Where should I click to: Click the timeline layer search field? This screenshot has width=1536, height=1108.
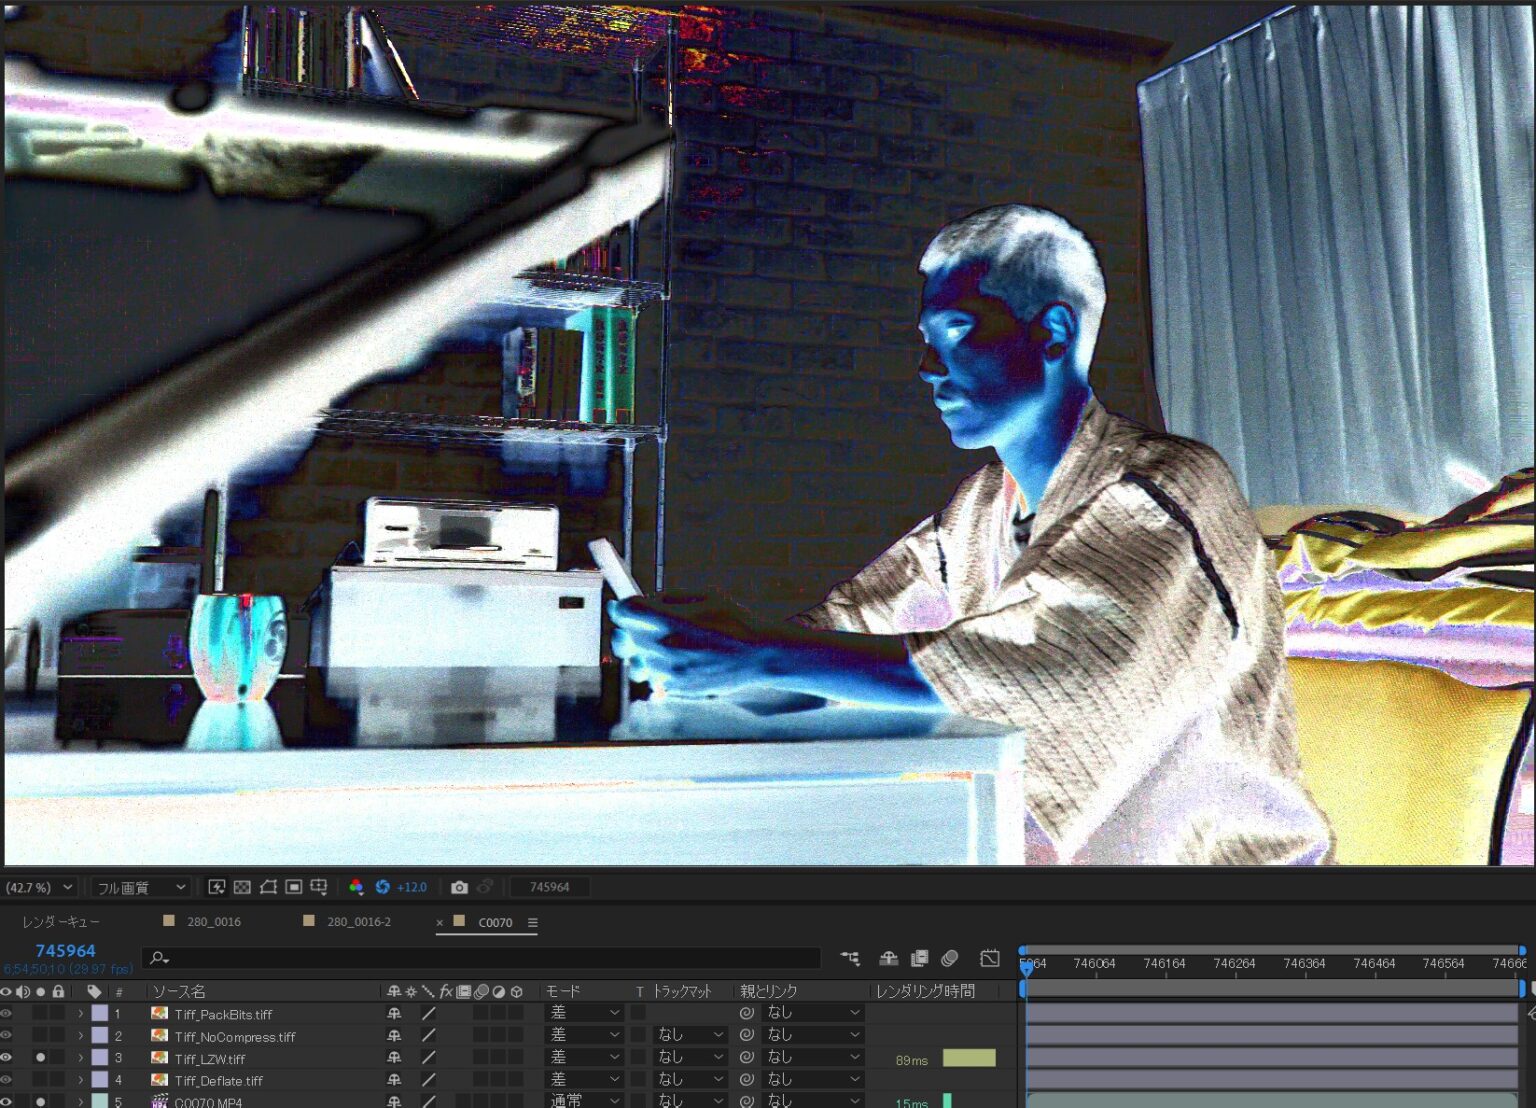(x=480, y=958)
